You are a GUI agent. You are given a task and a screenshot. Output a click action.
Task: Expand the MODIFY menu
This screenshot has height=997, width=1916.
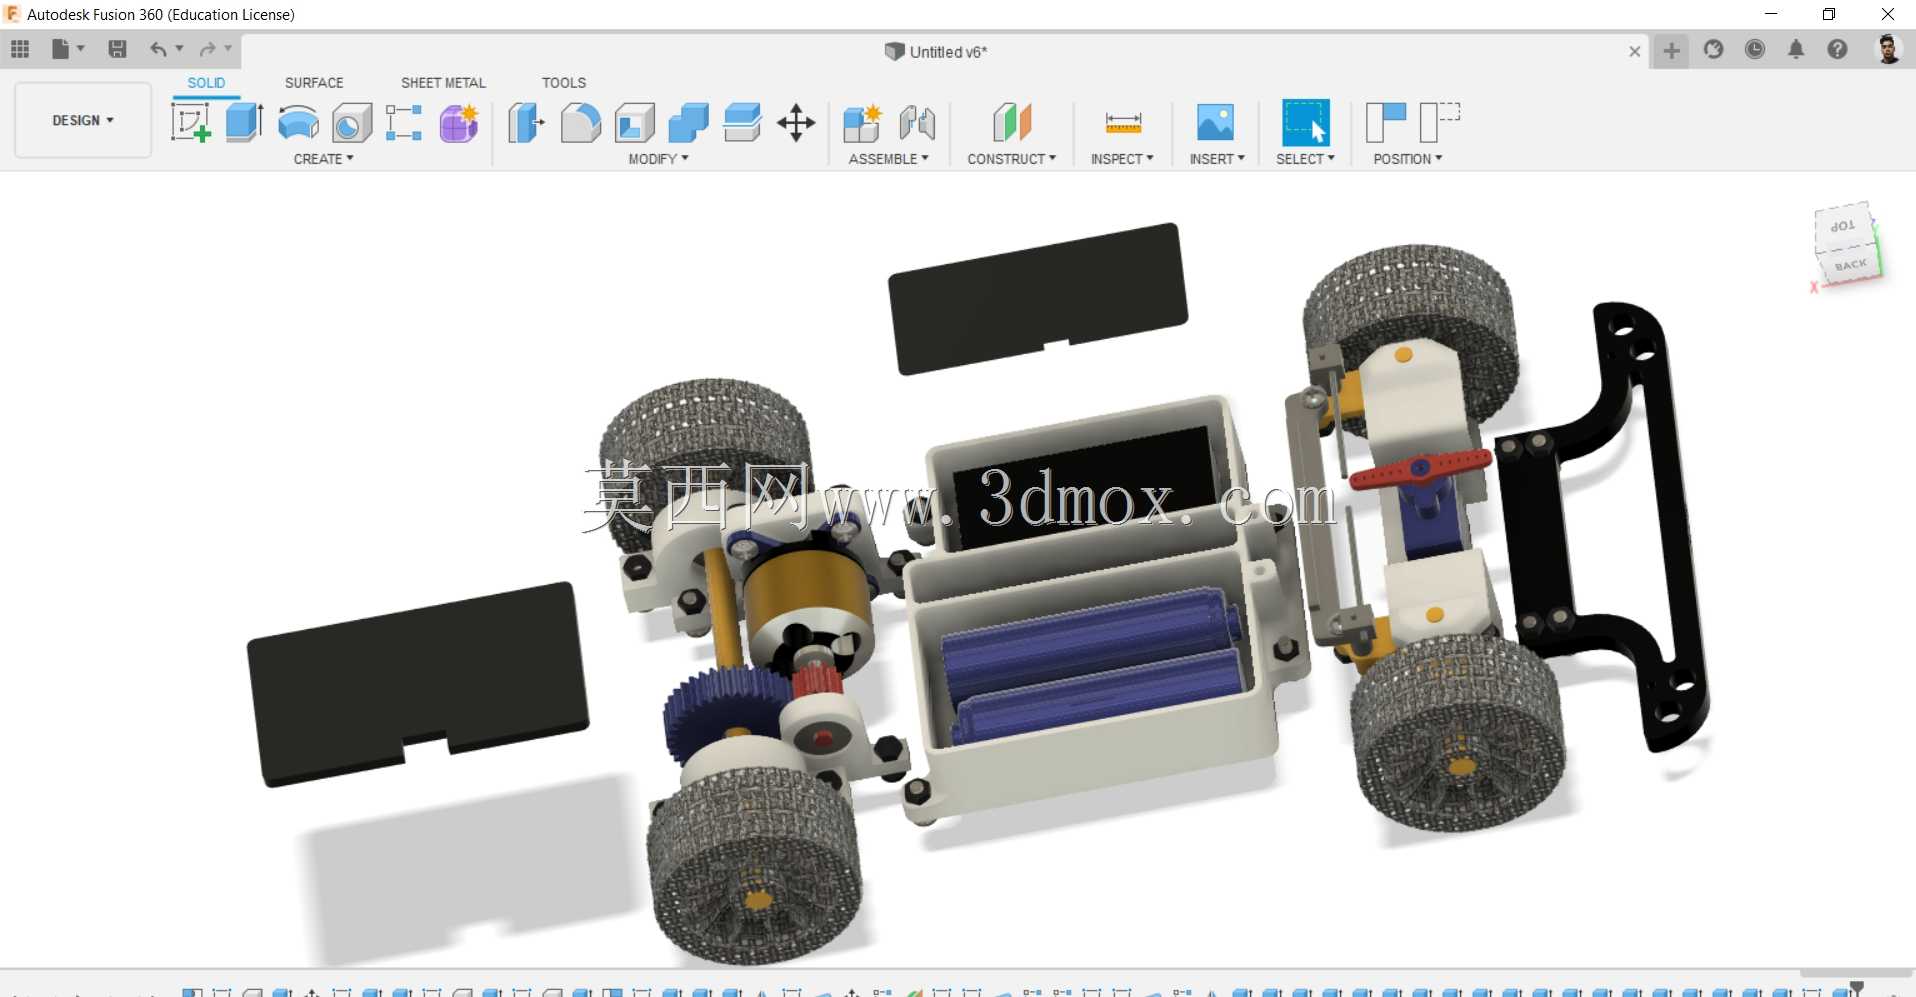coord(658,159)
